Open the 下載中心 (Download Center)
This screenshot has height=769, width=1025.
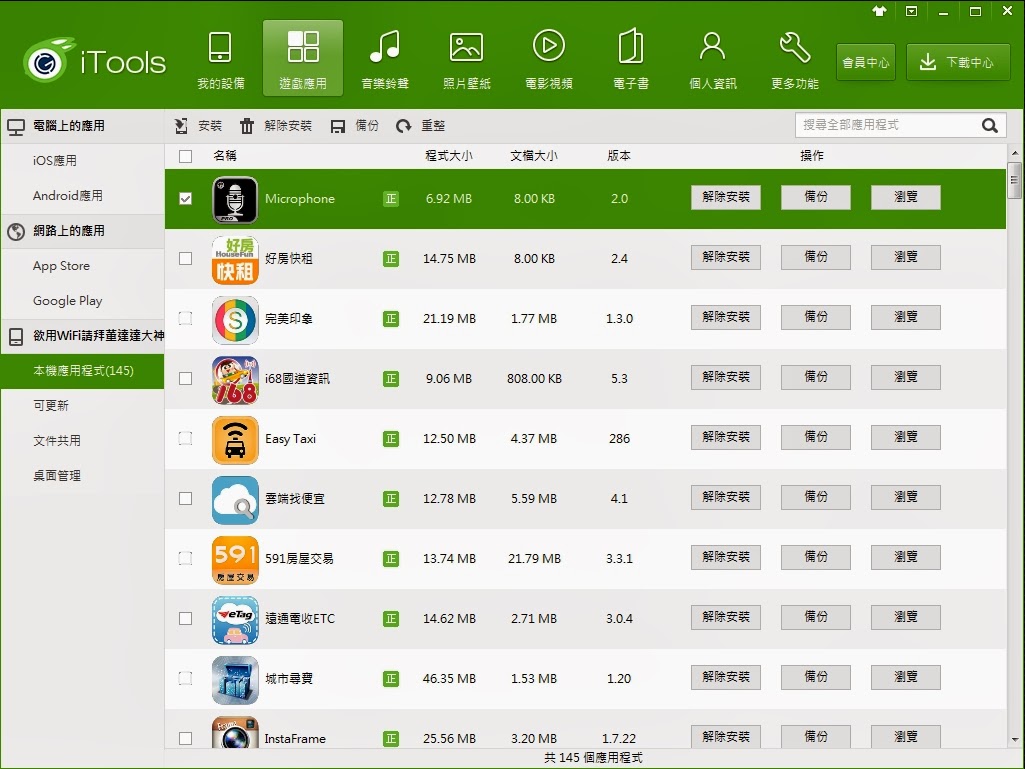(x=957, y=61)
